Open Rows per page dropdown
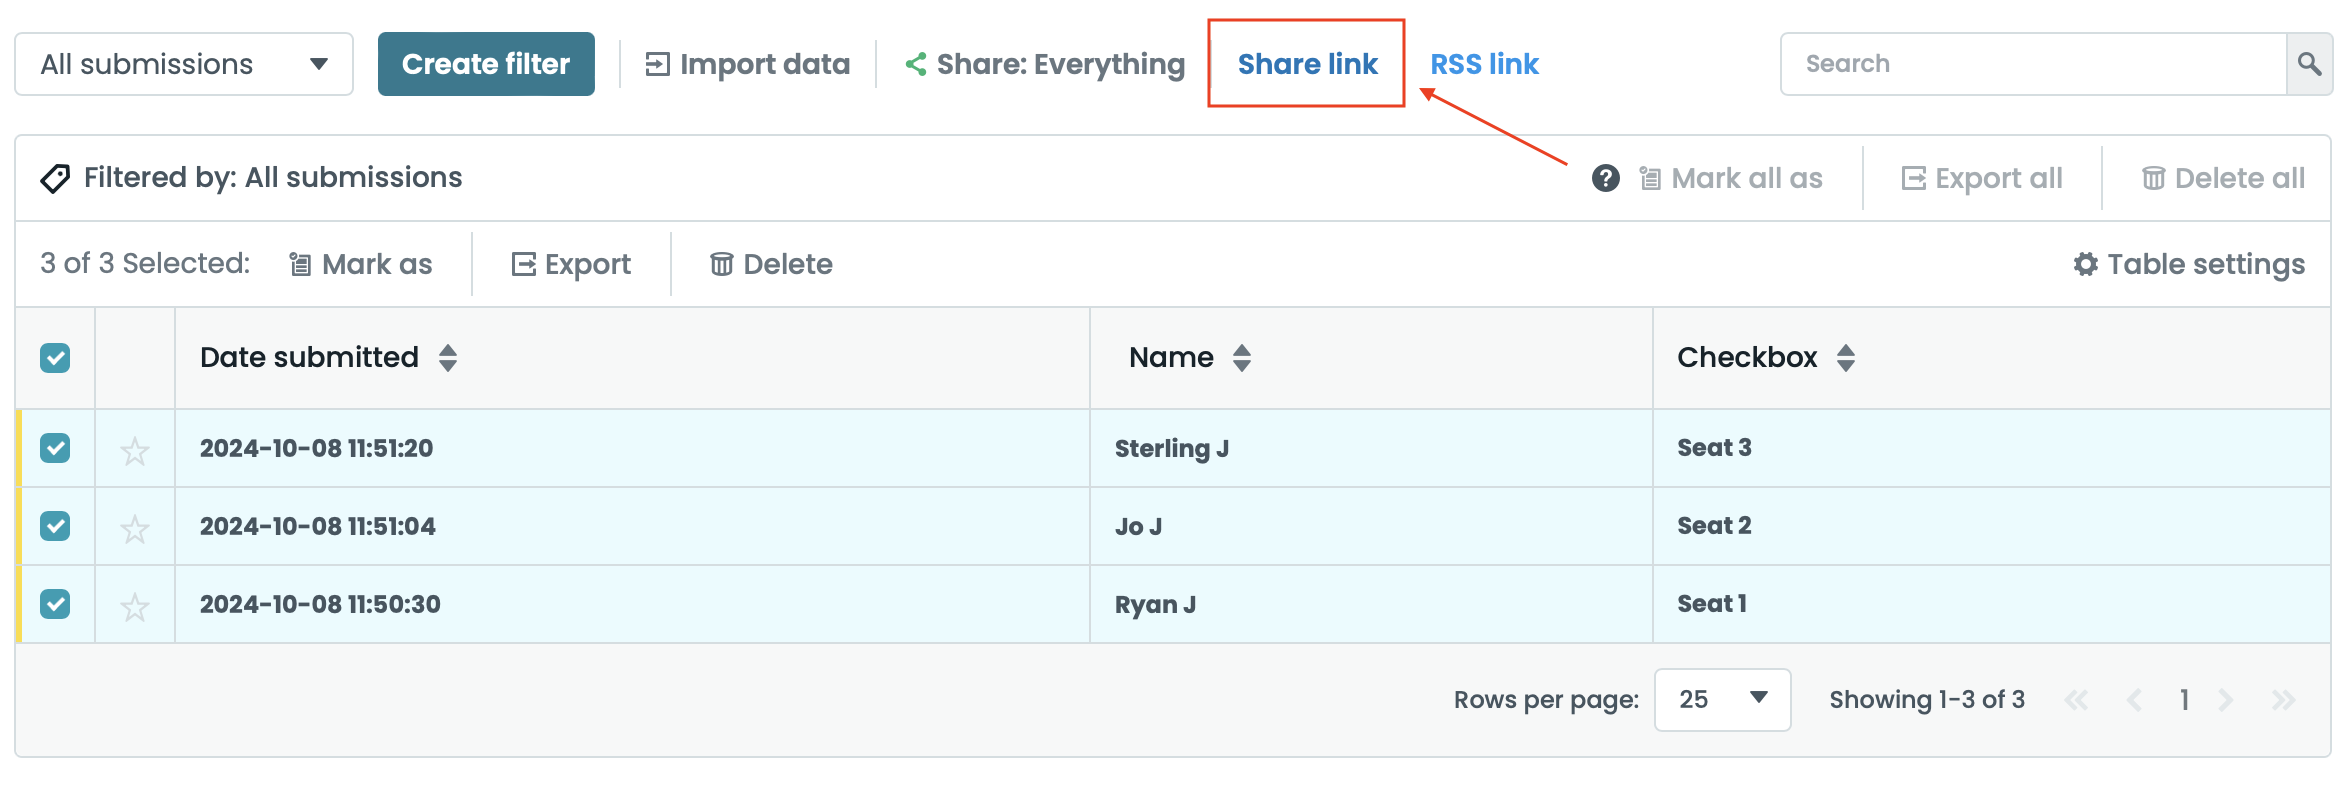The image size is (2348, 796). 1722,700
